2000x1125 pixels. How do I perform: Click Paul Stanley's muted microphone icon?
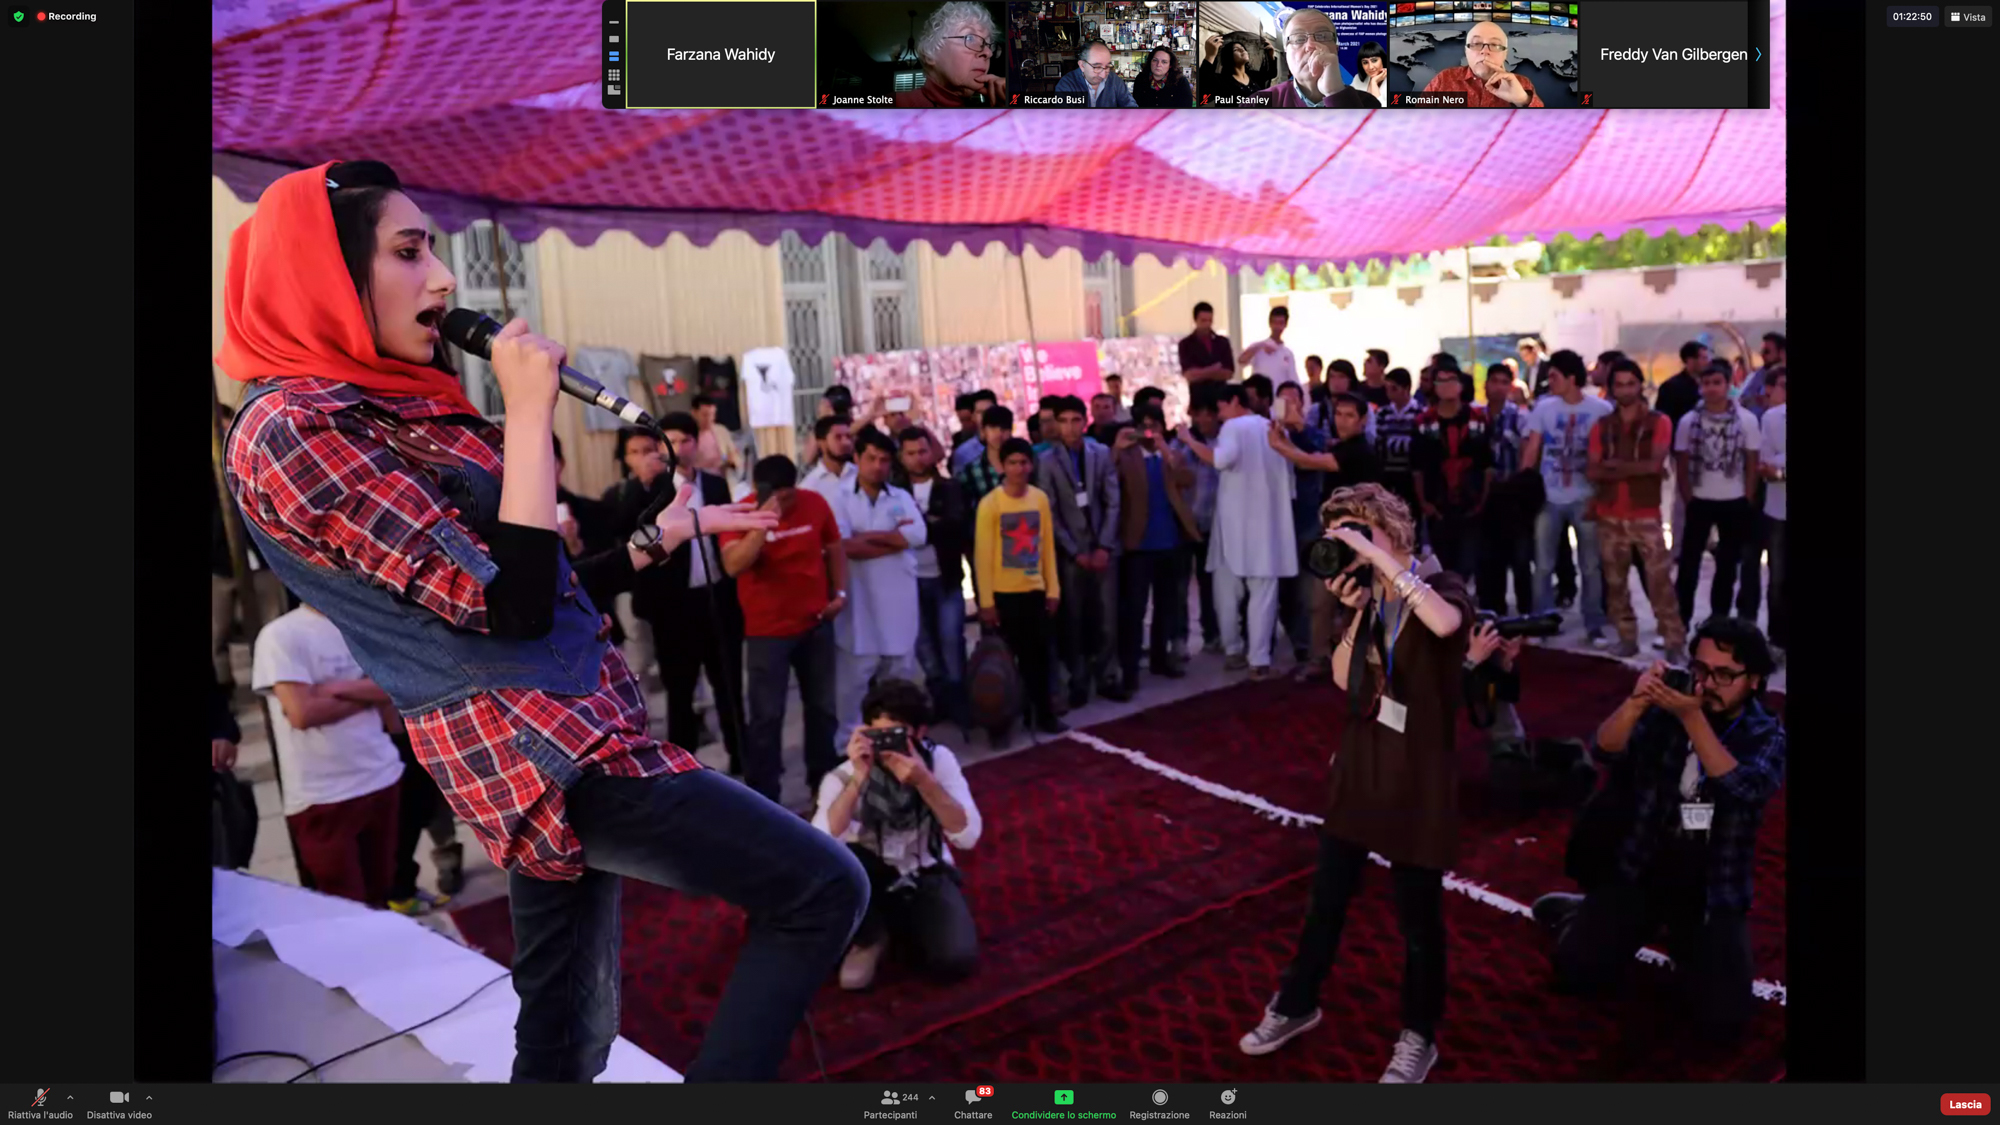[1206, 99]
